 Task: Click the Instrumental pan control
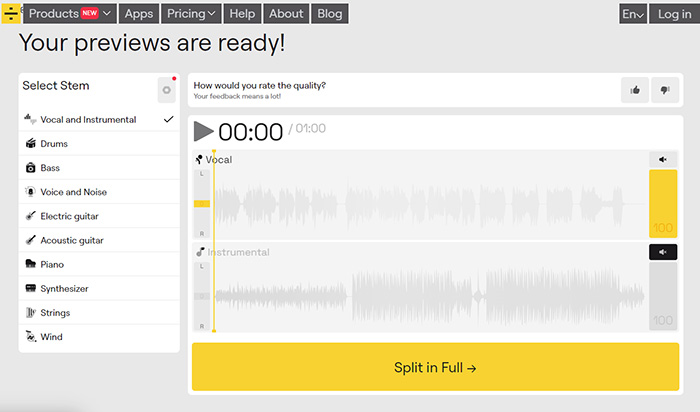coord(201,296)
